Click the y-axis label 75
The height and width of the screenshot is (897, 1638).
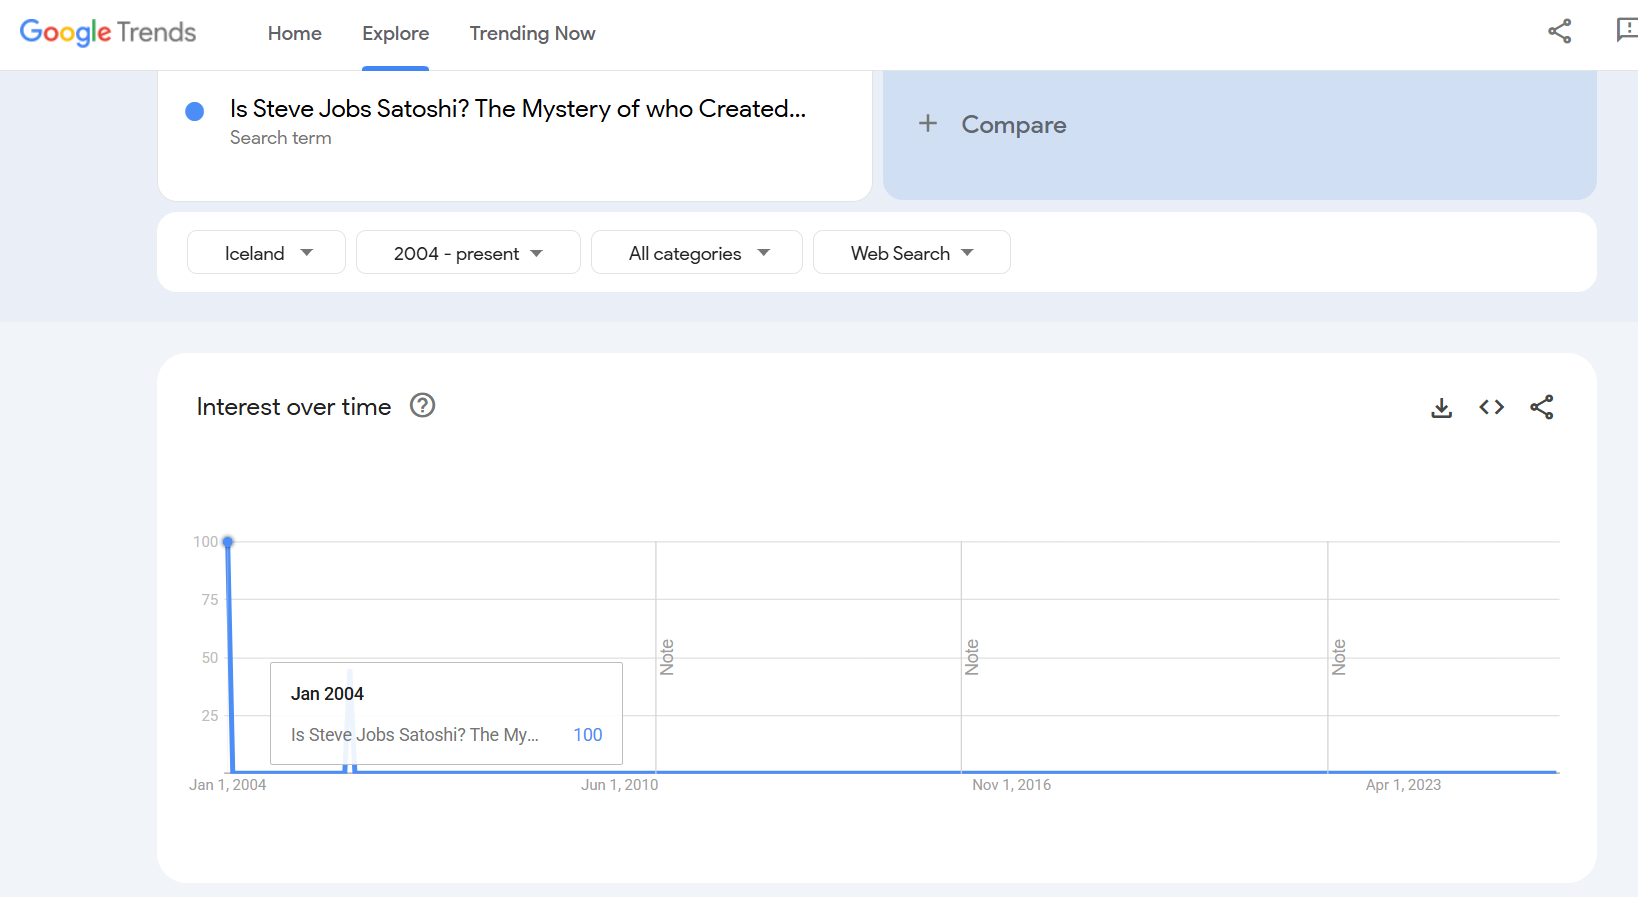pyautogui.click(x=210, y=600)
